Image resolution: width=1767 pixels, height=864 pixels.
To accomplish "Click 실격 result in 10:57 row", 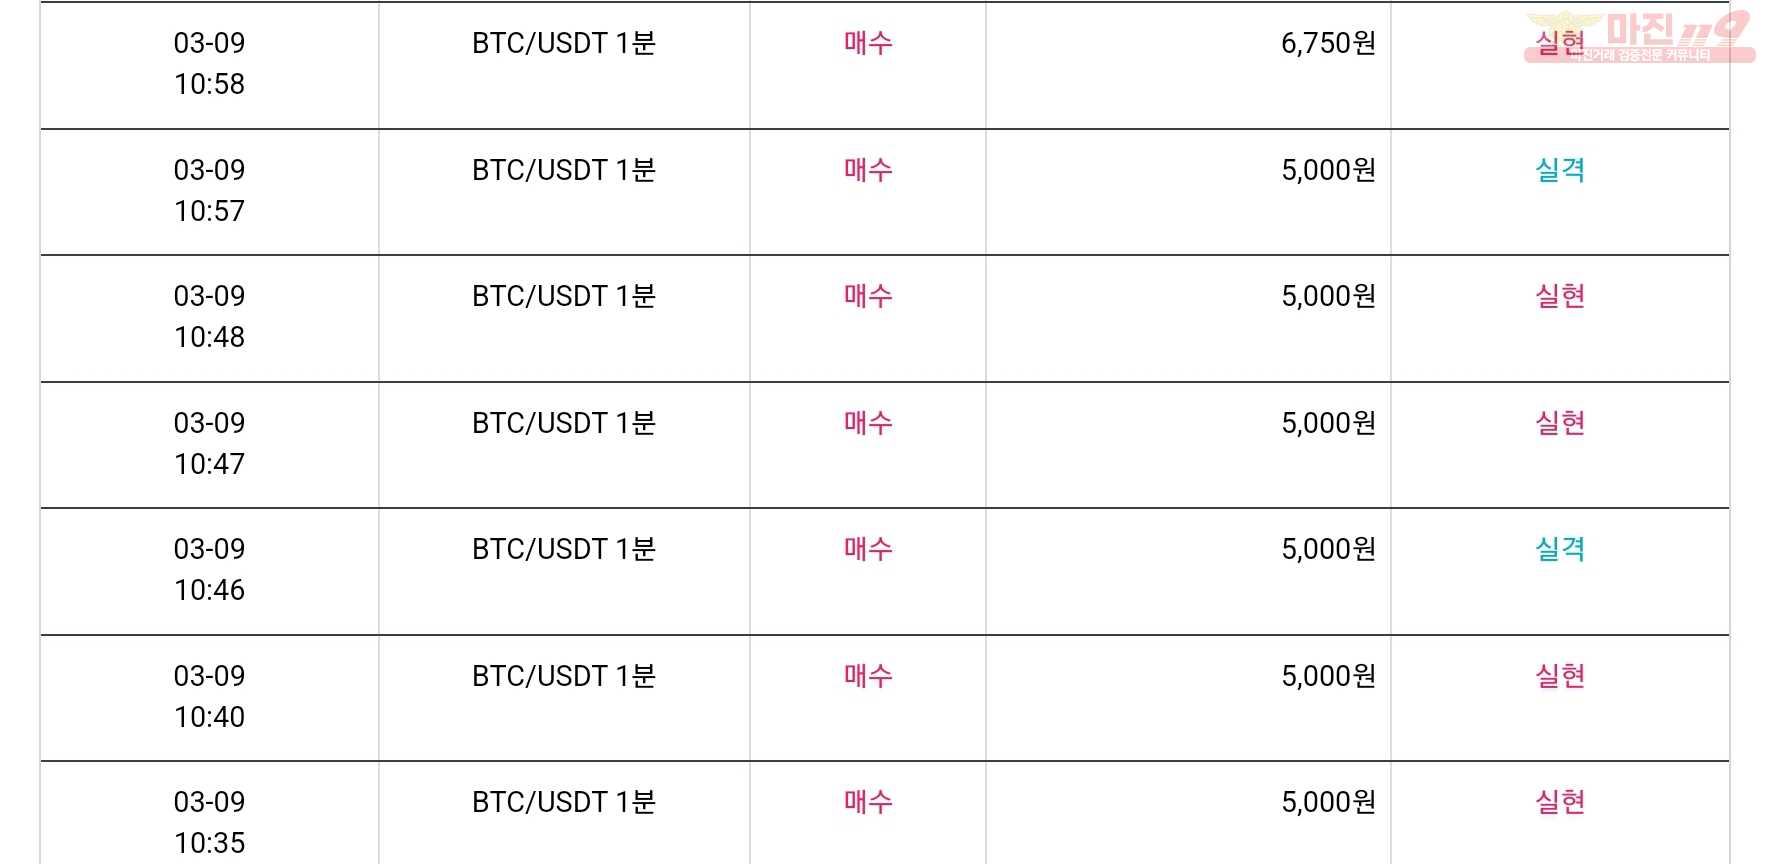I will click(1560, 170).
